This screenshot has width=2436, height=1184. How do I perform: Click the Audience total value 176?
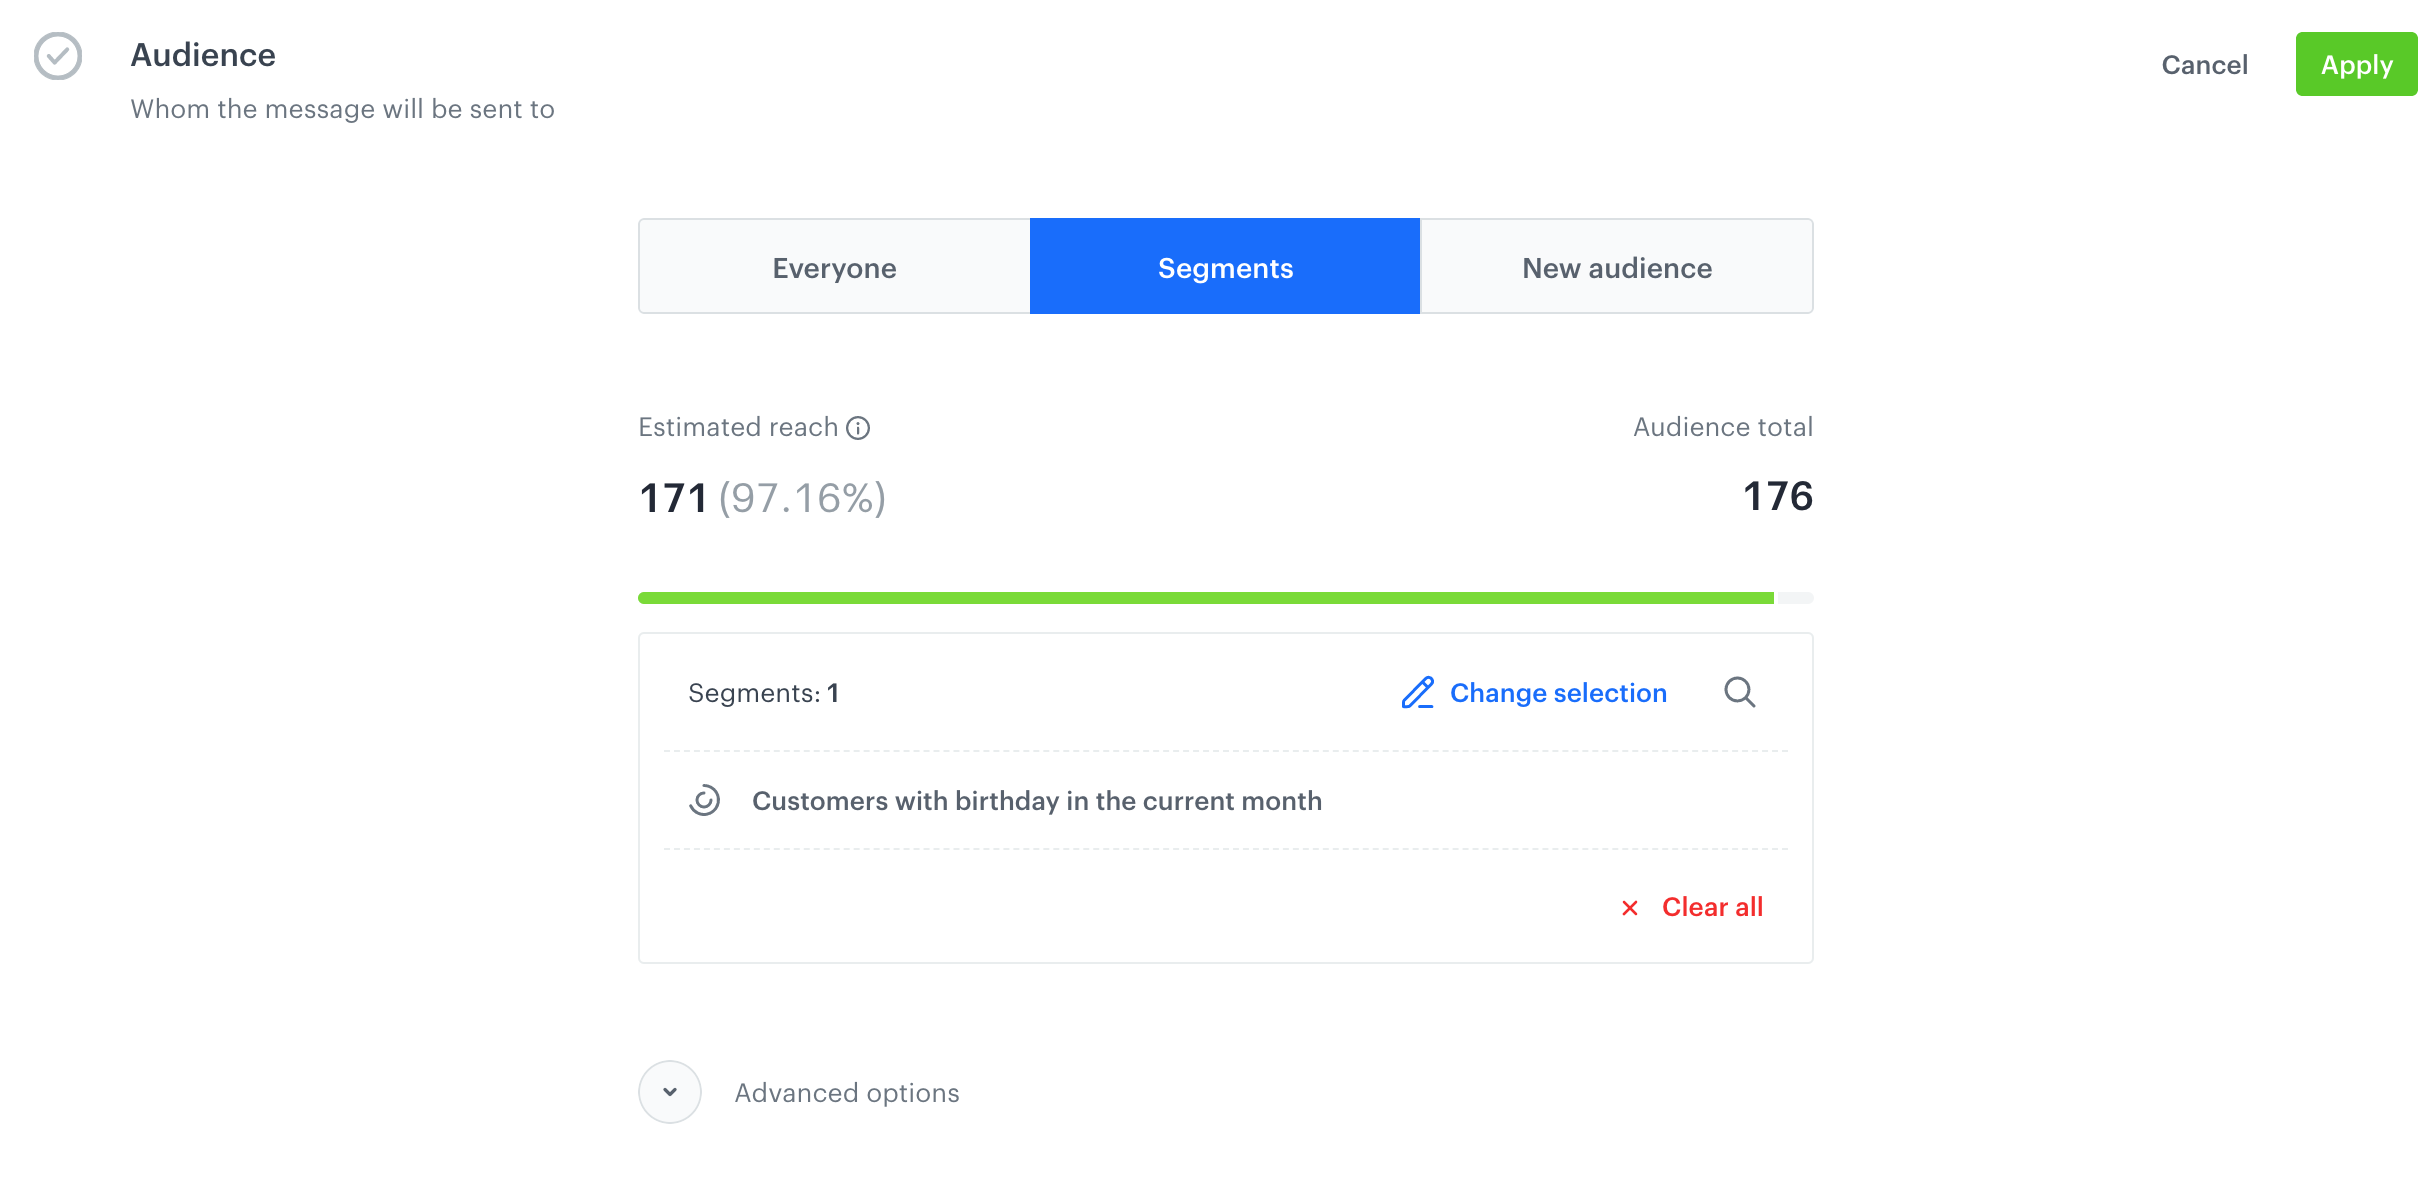1777,496
